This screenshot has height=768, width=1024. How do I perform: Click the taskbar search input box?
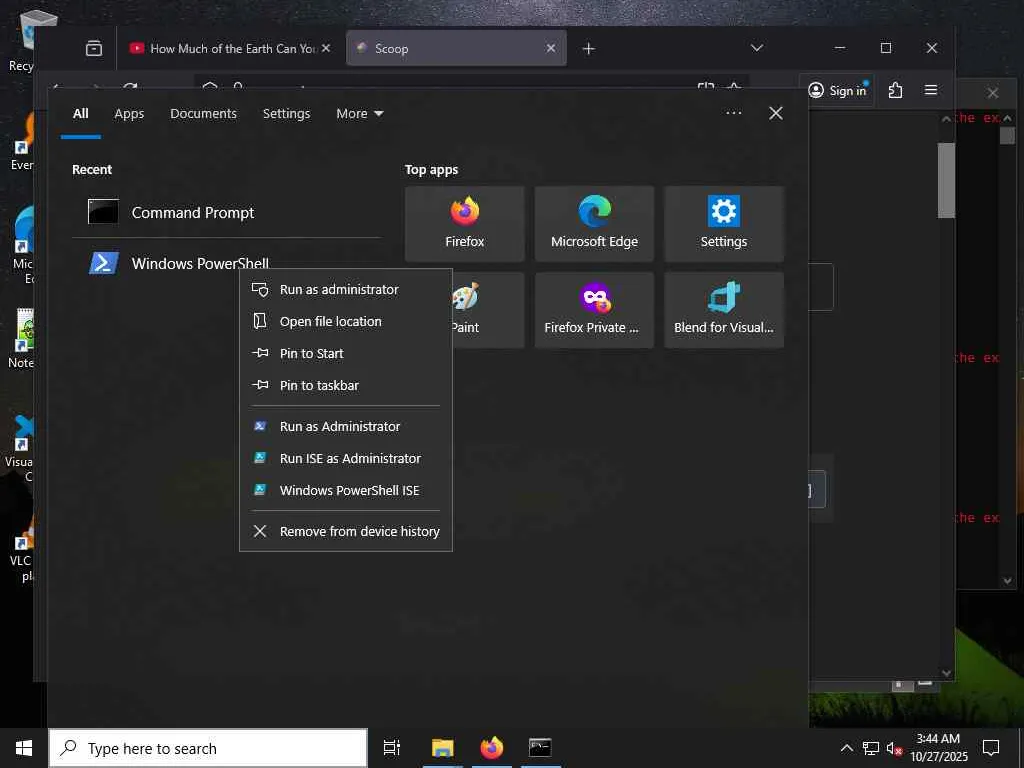tap(208, 748)
